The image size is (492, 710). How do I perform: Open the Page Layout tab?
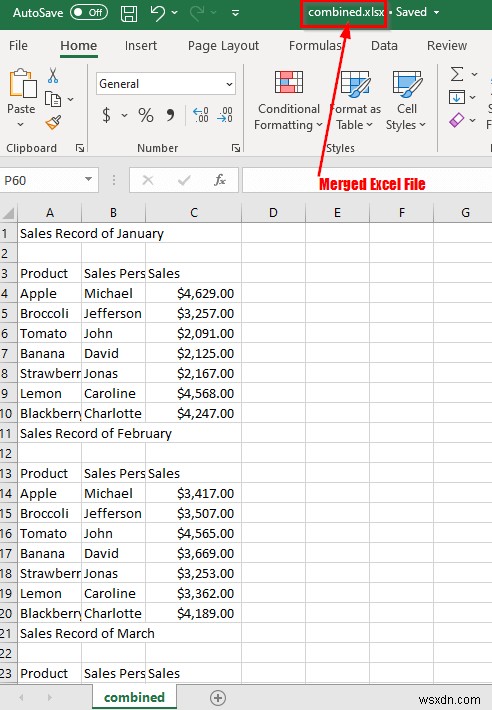tap(223, 45)
